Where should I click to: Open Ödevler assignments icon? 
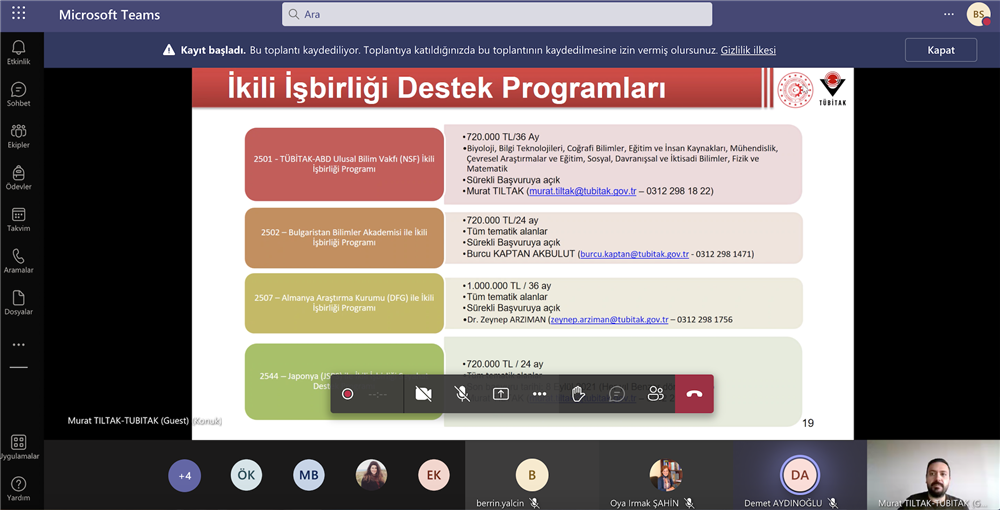pyautogui.click(x=18, y=178)
